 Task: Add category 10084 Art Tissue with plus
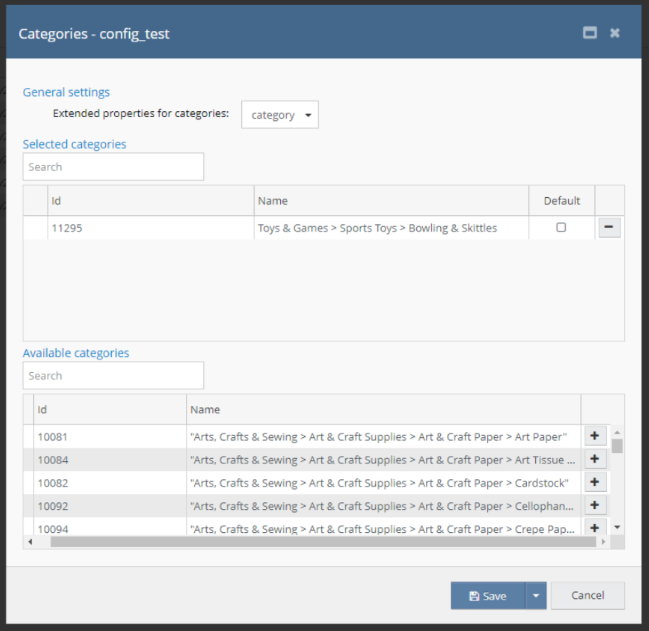click(x=594, y=459)
